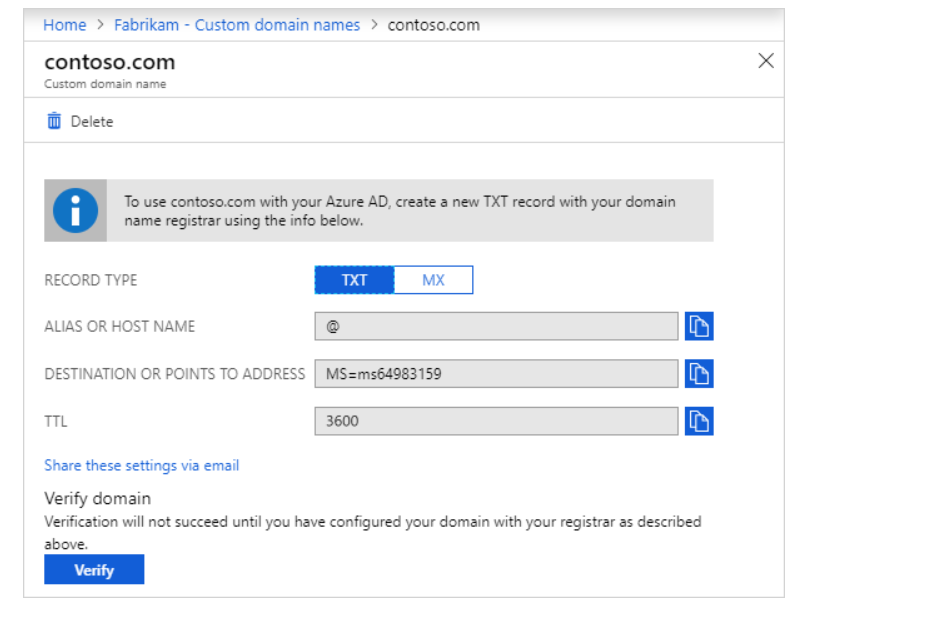925x634 pixels.
Task: Click the Verify domain heading
Action: [97, 498]
